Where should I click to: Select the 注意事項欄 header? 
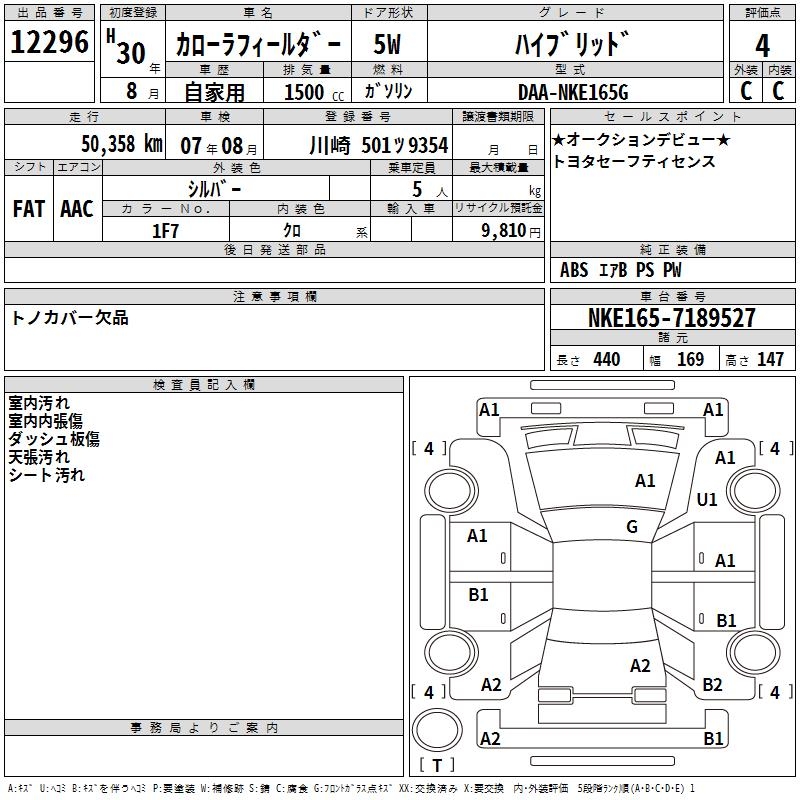click(274, 296)
